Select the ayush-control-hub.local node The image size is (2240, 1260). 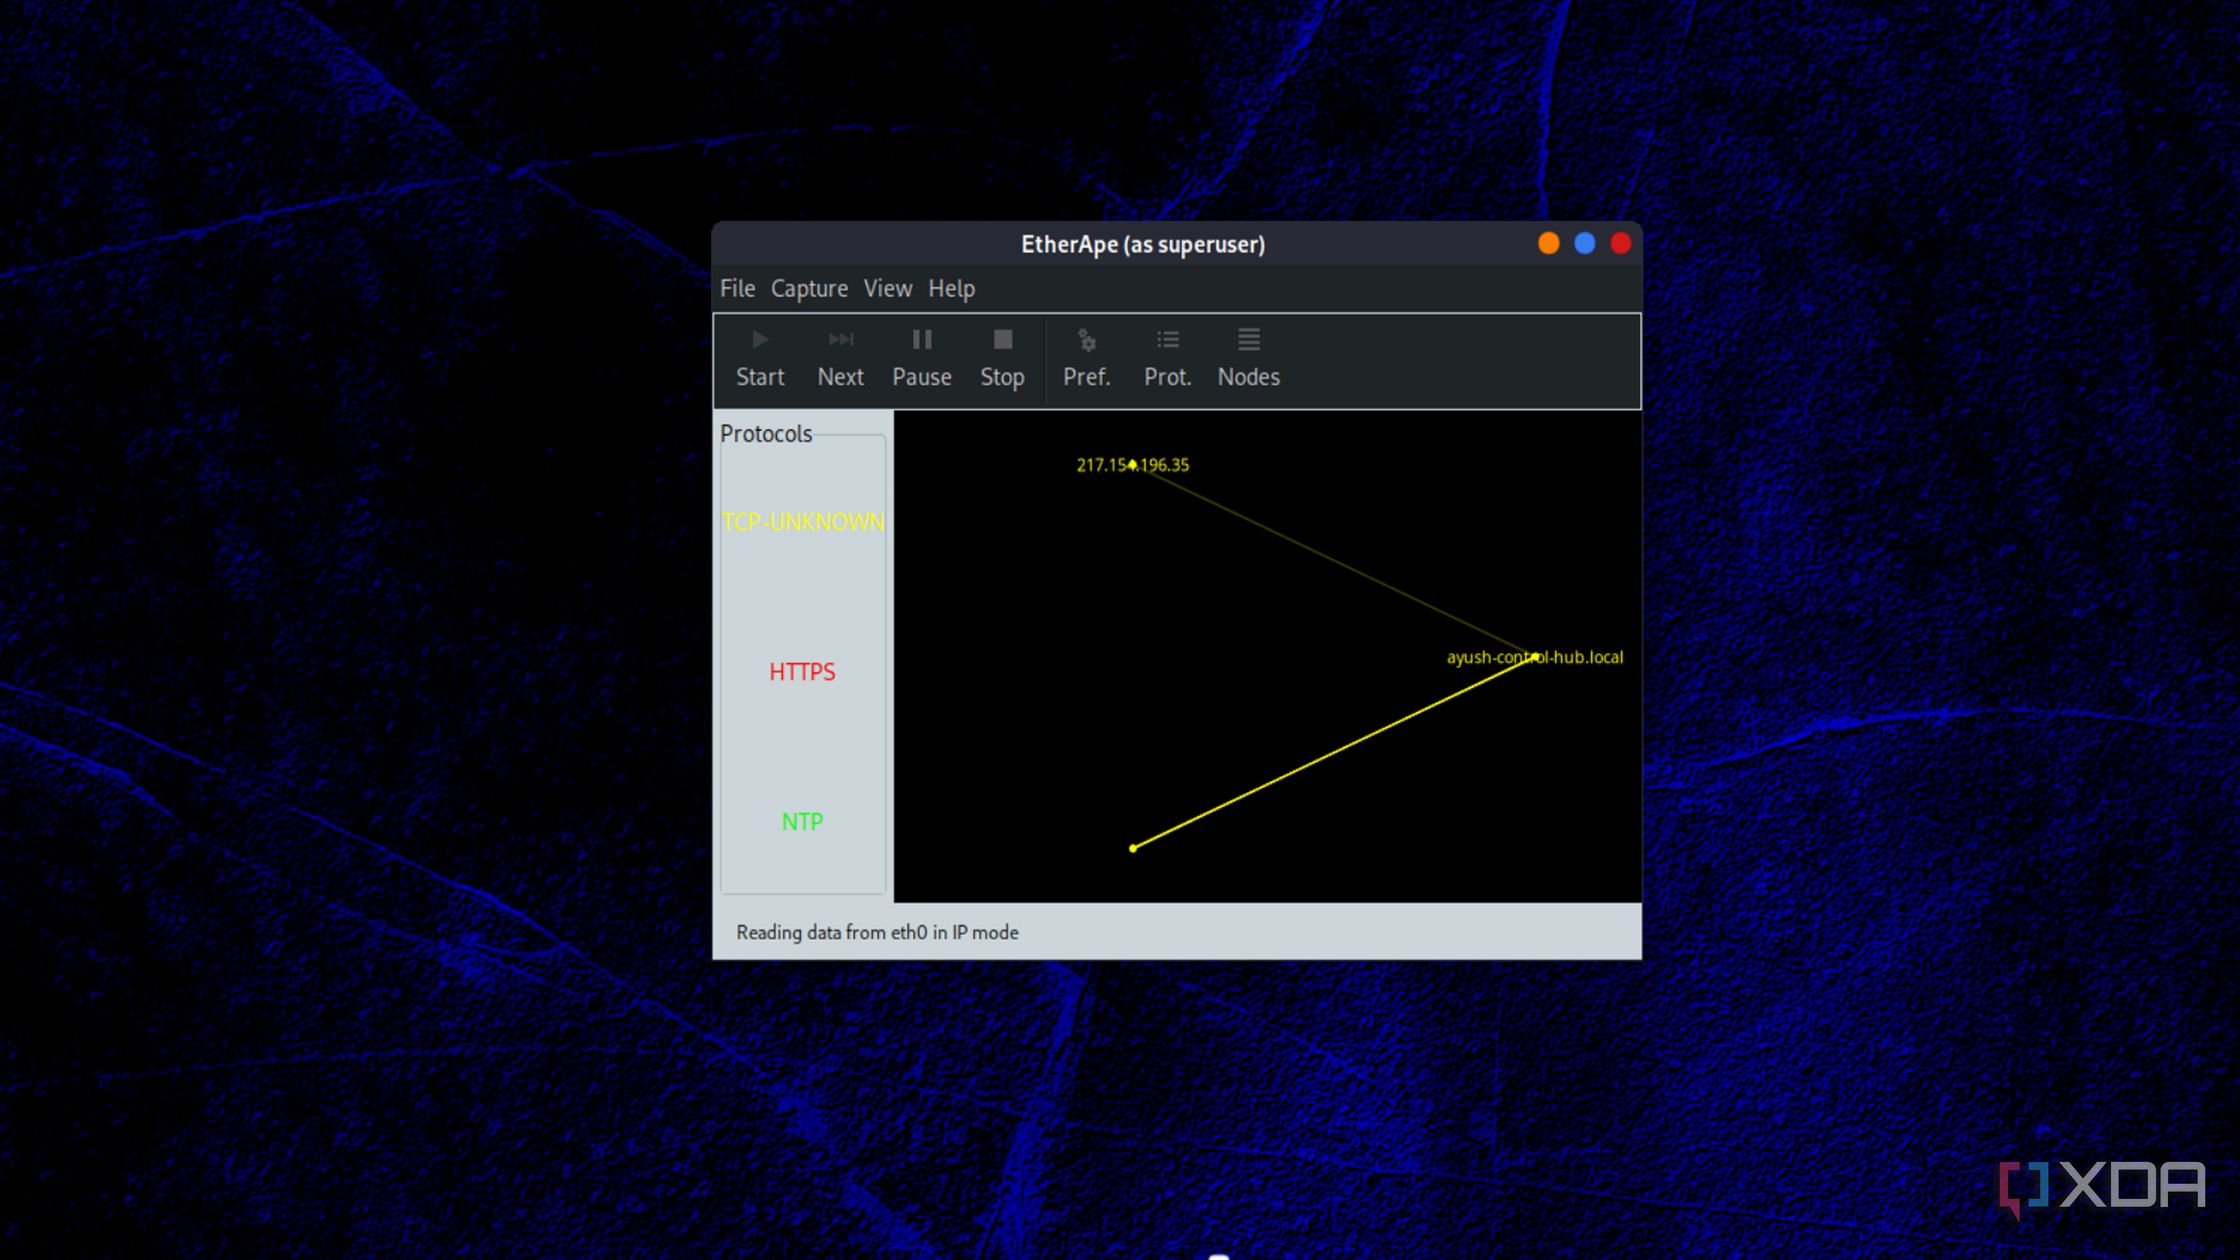1535,657
